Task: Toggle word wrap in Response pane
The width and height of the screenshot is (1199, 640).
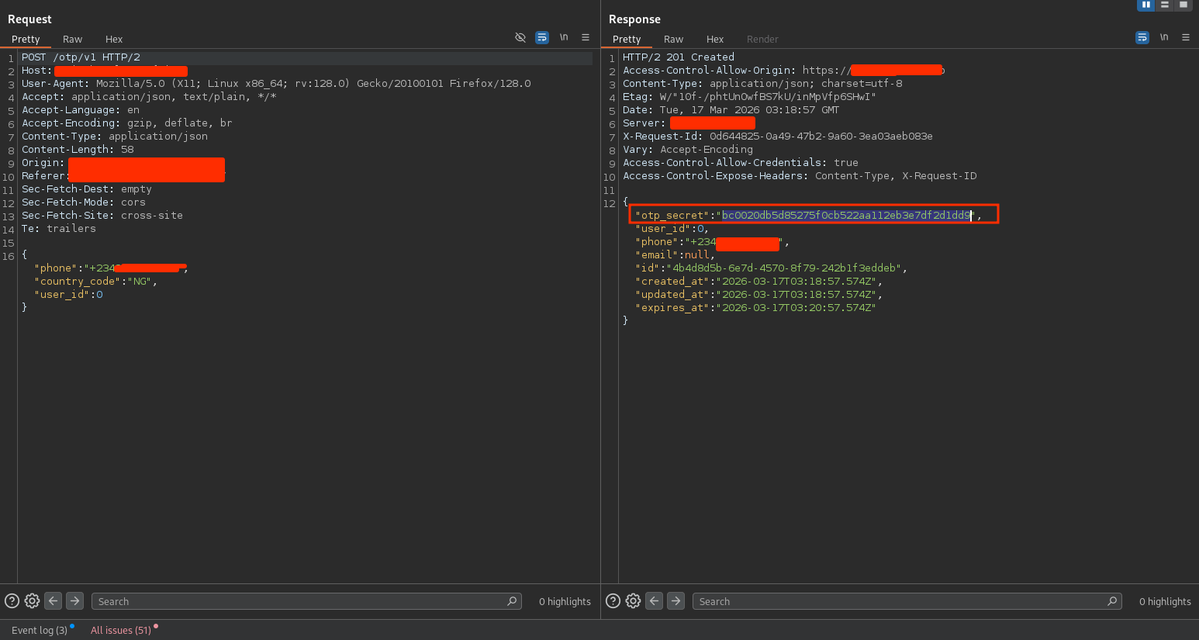Action: pyautogui.click(x=1142, y=37)
